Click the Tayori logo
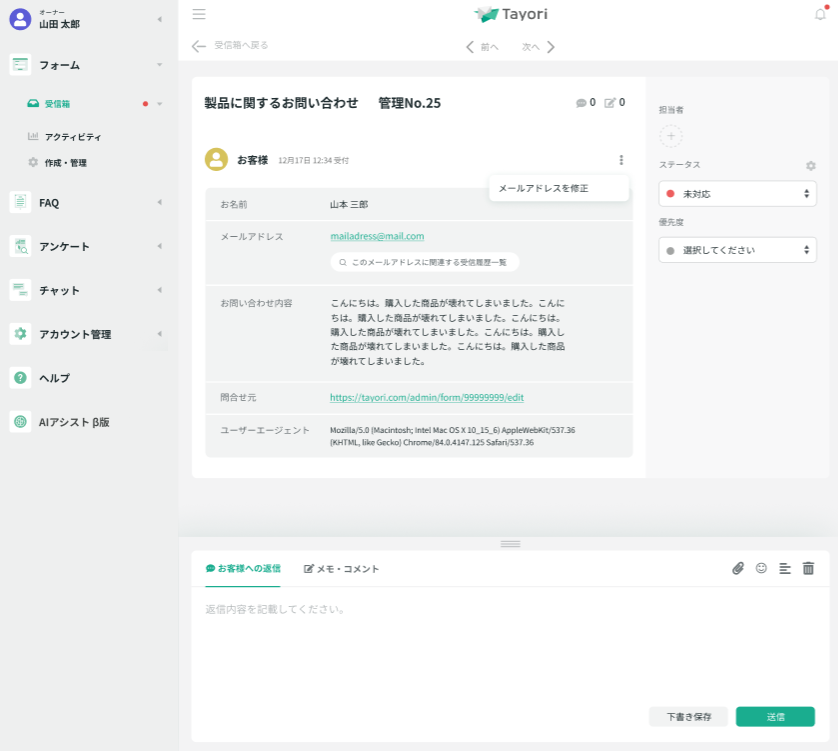Image resolution: width=838 pixels, height=751 pixels. tap(511, 14)
